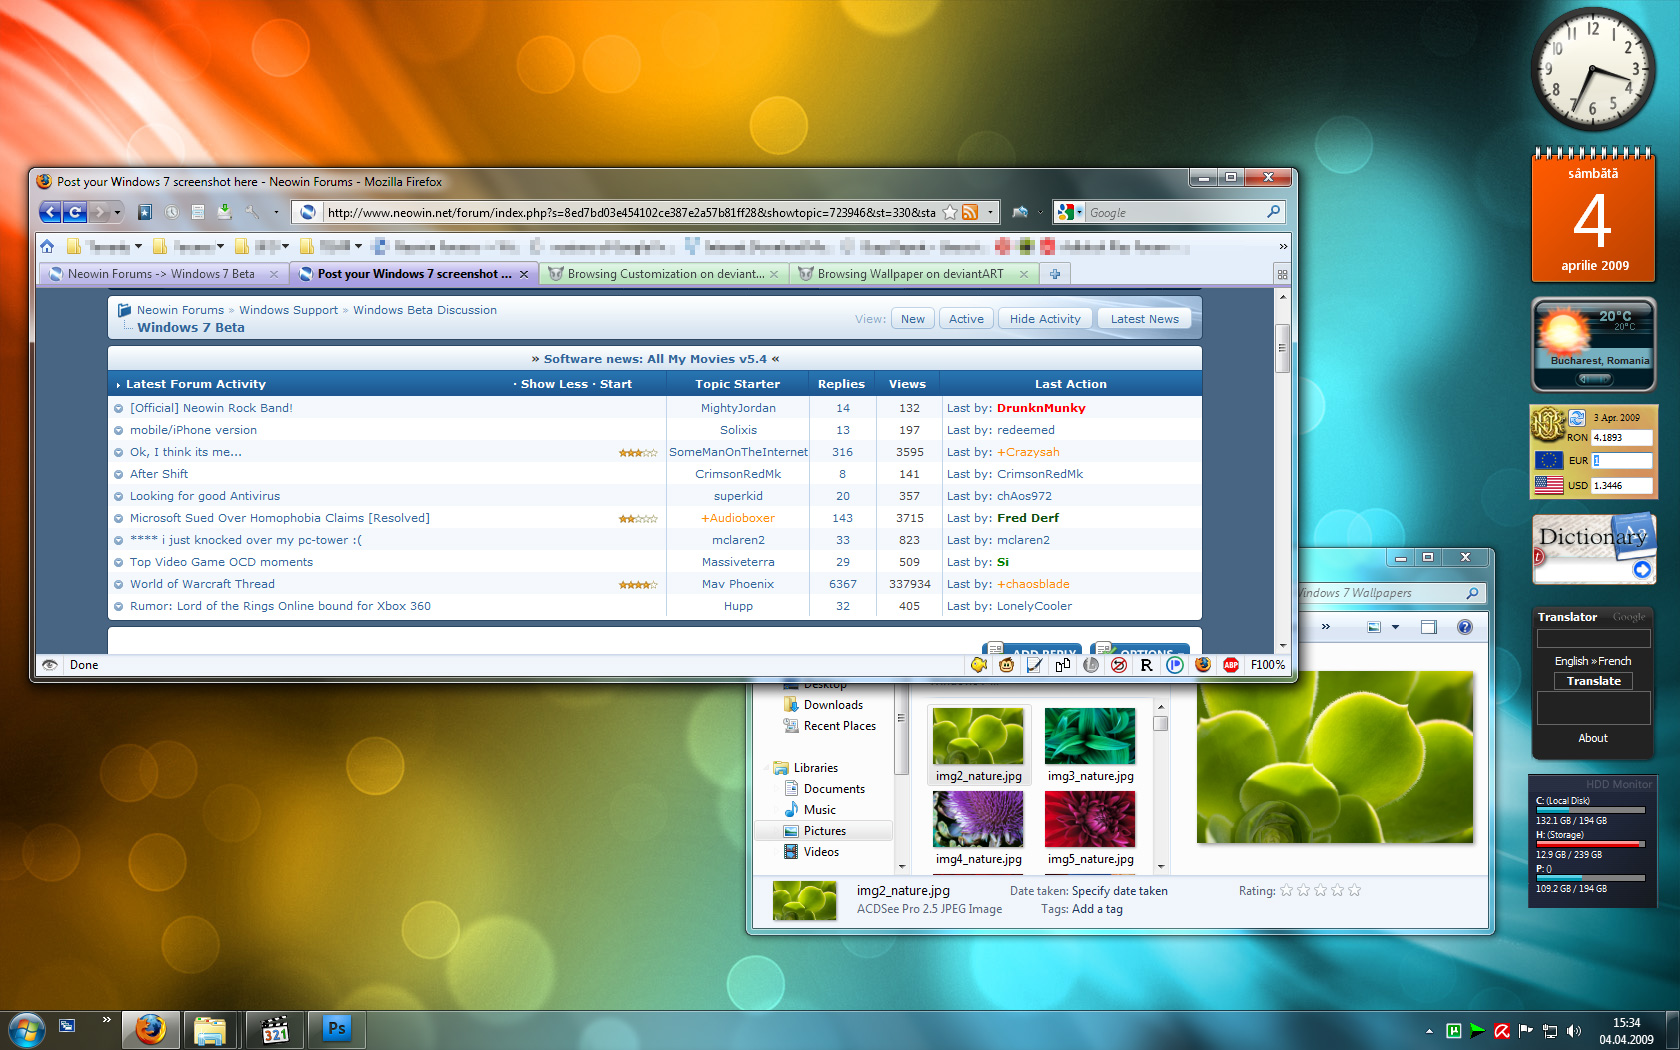Enable the Active view filter on the forum

965,318
